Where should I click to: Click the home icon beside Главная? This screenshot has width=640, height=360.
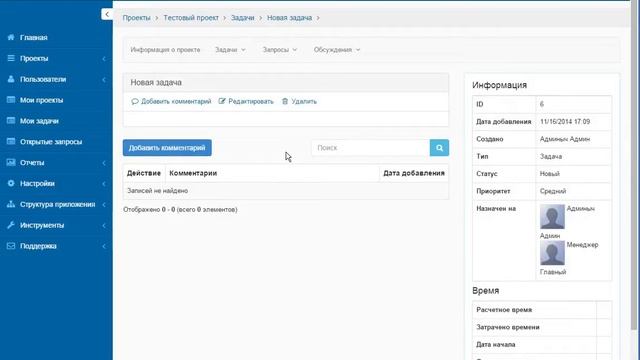click(11, 37)
